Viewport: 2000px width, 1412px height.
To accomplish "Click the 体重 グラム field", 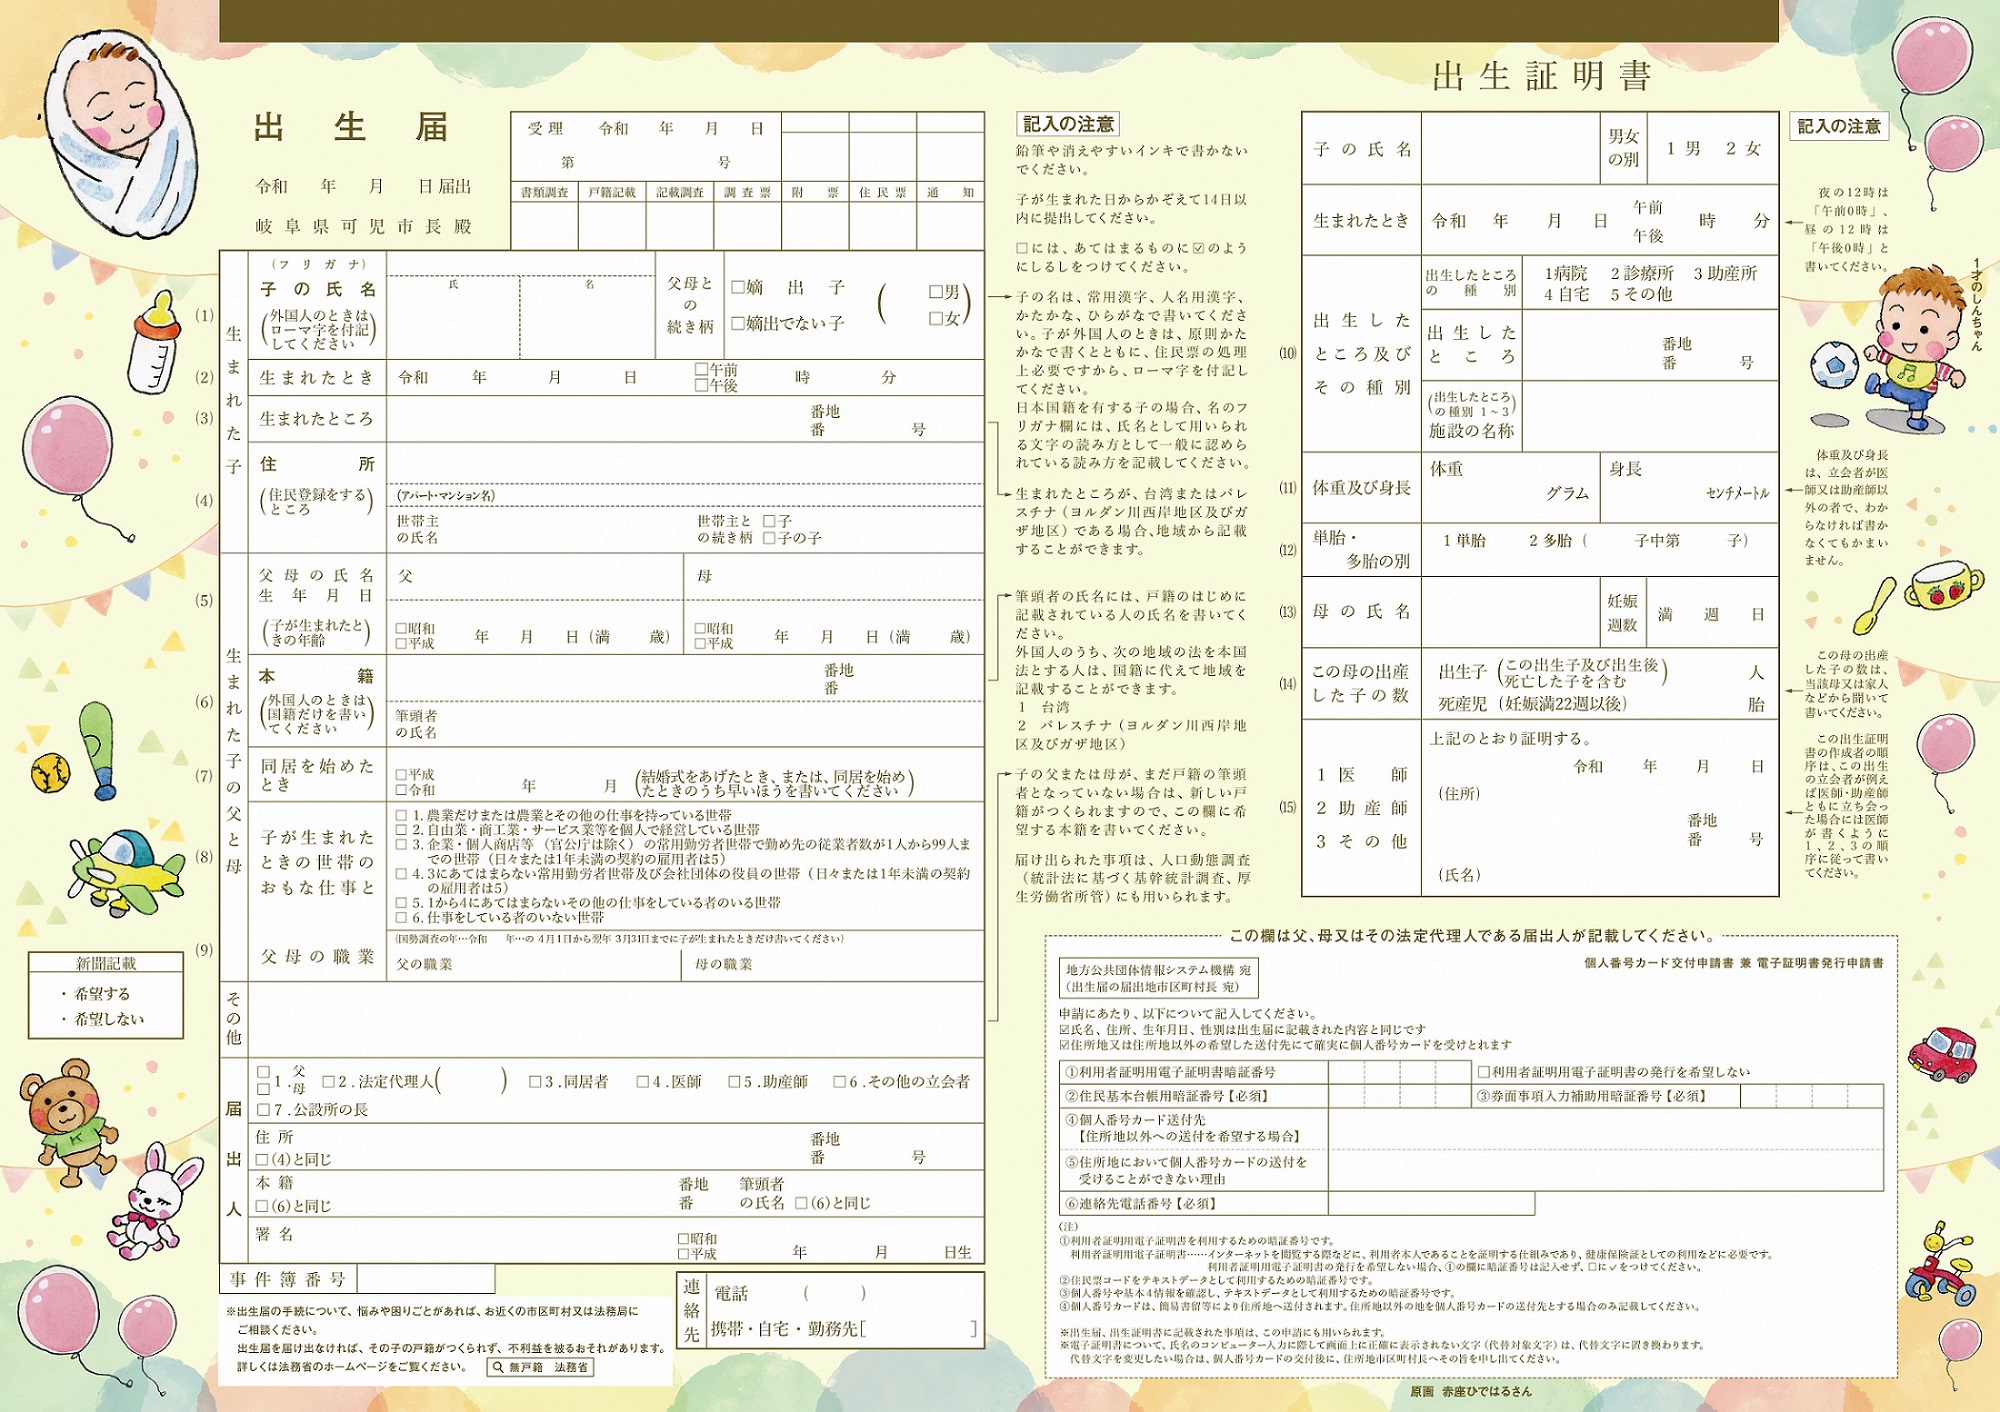I will (1510, 487).
